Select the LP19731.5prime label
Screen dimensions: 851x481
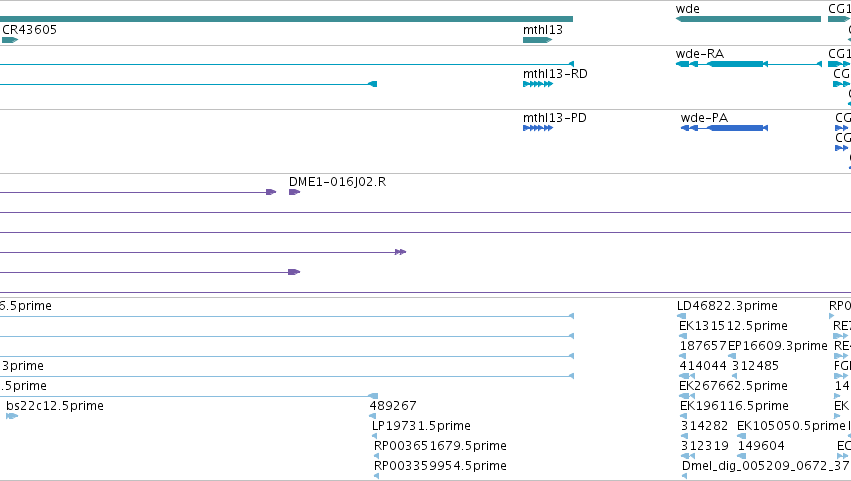[x=421, y=426]
